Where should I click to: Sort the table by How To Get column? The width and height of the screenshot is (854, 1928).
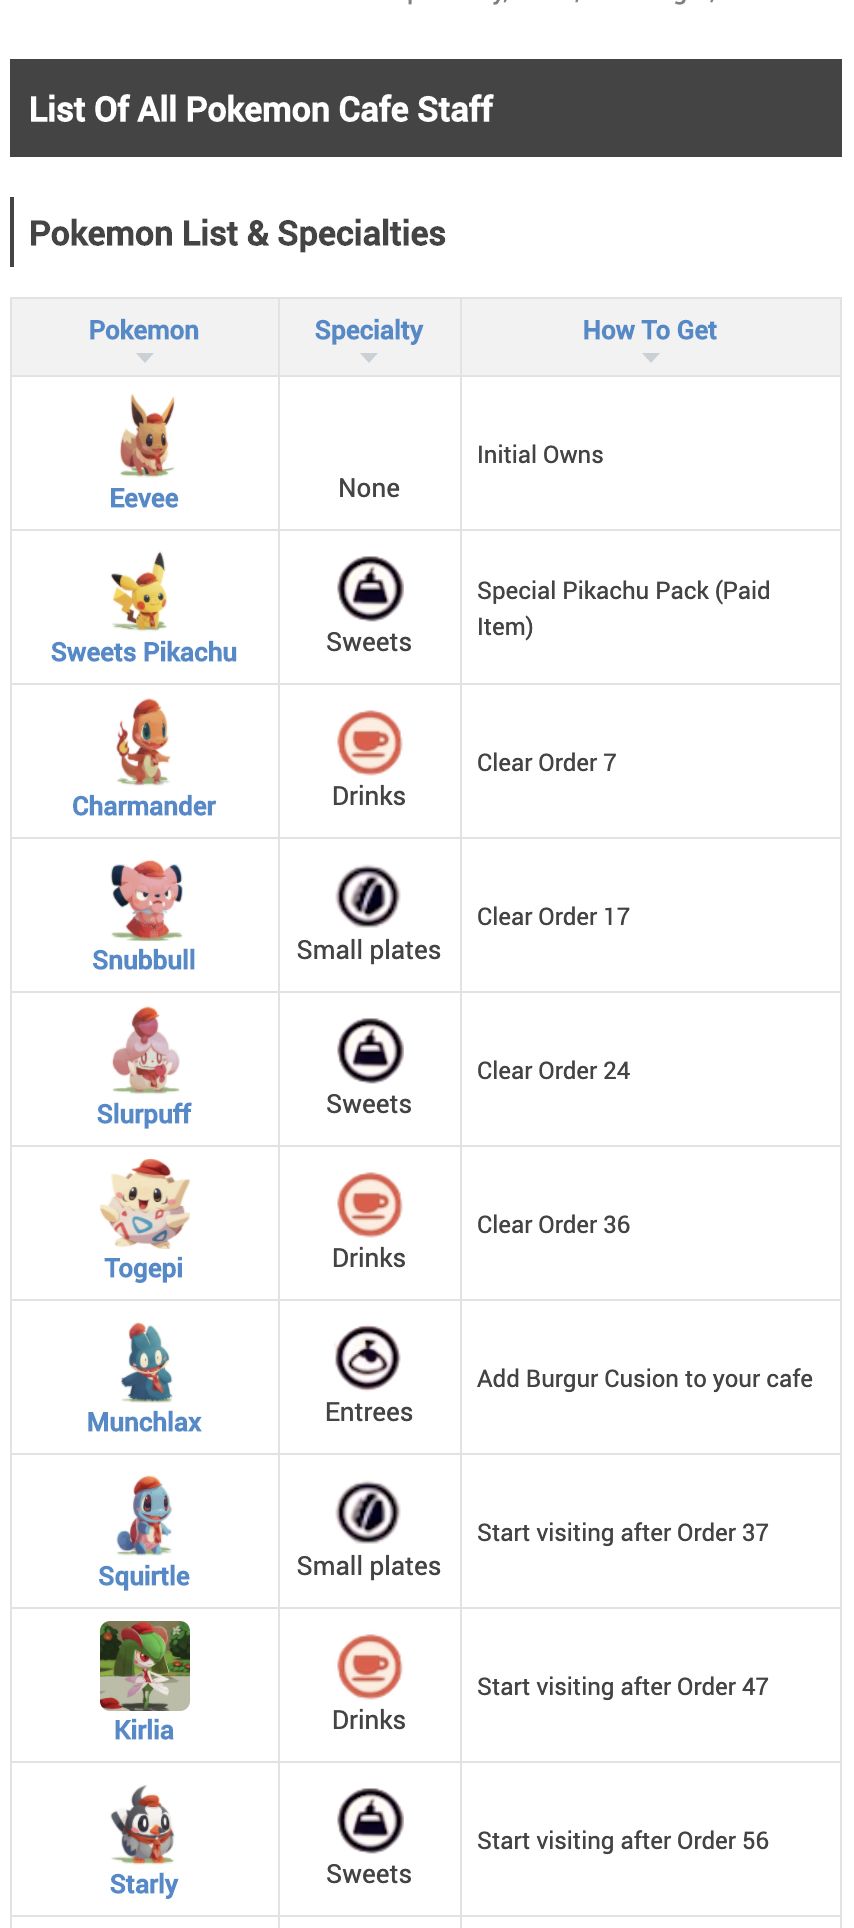[x=650, y=331]
